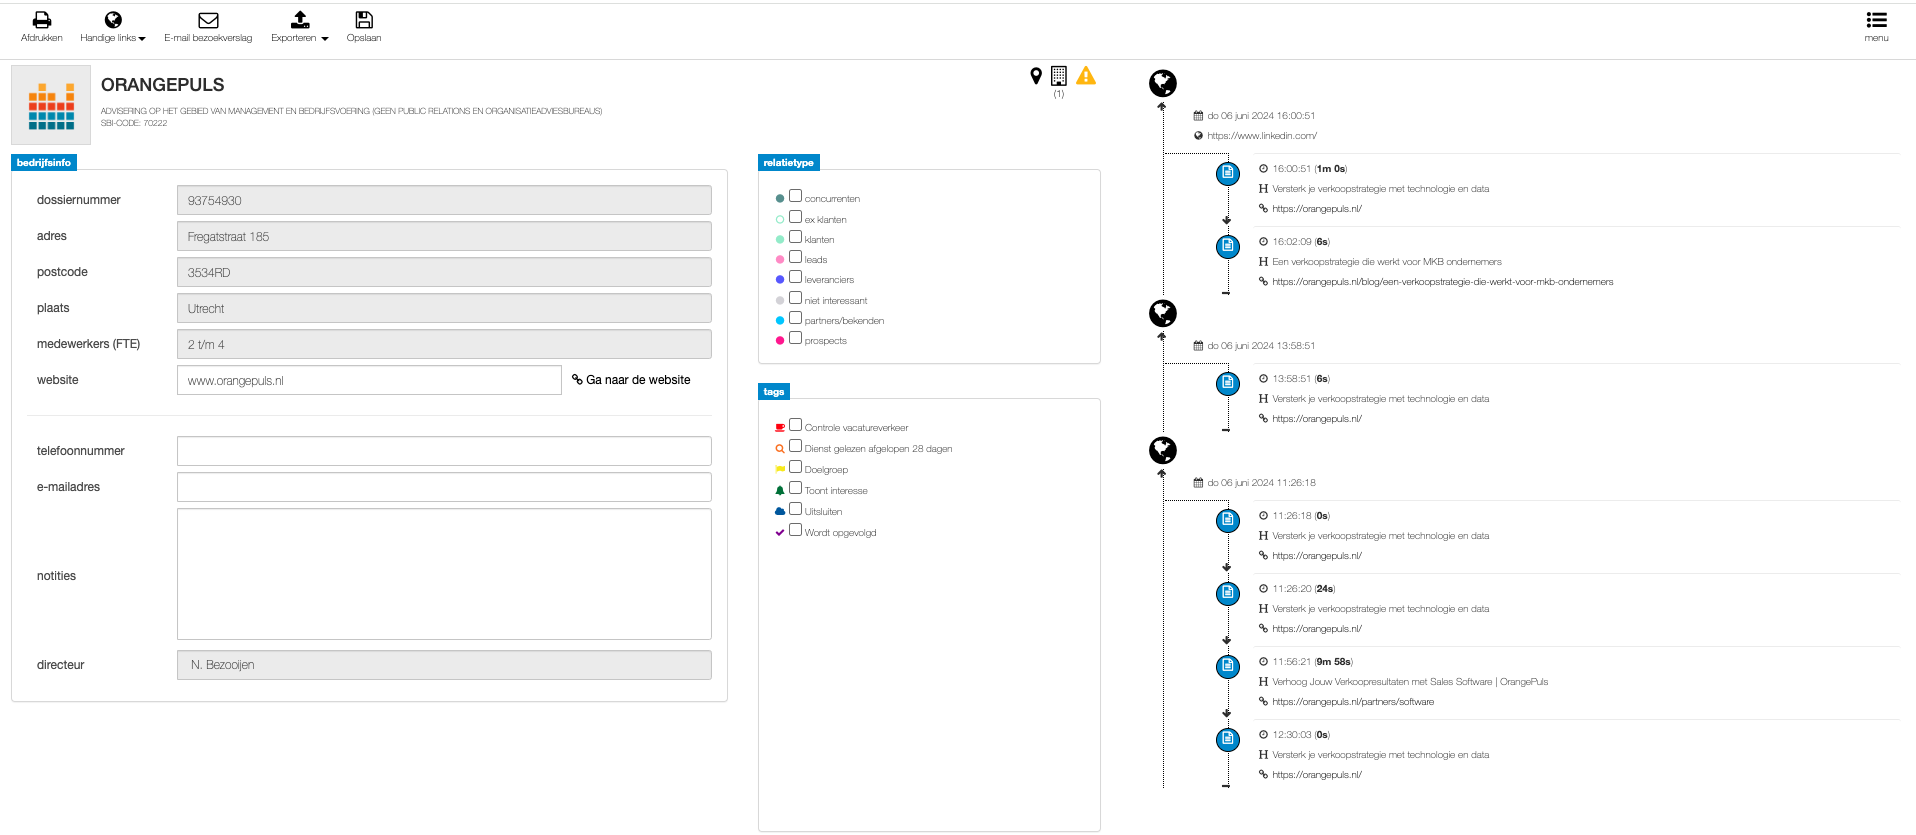
Task: Check the ex klanten checkbox
Action: pyautogui.click(x=796, y=216)
